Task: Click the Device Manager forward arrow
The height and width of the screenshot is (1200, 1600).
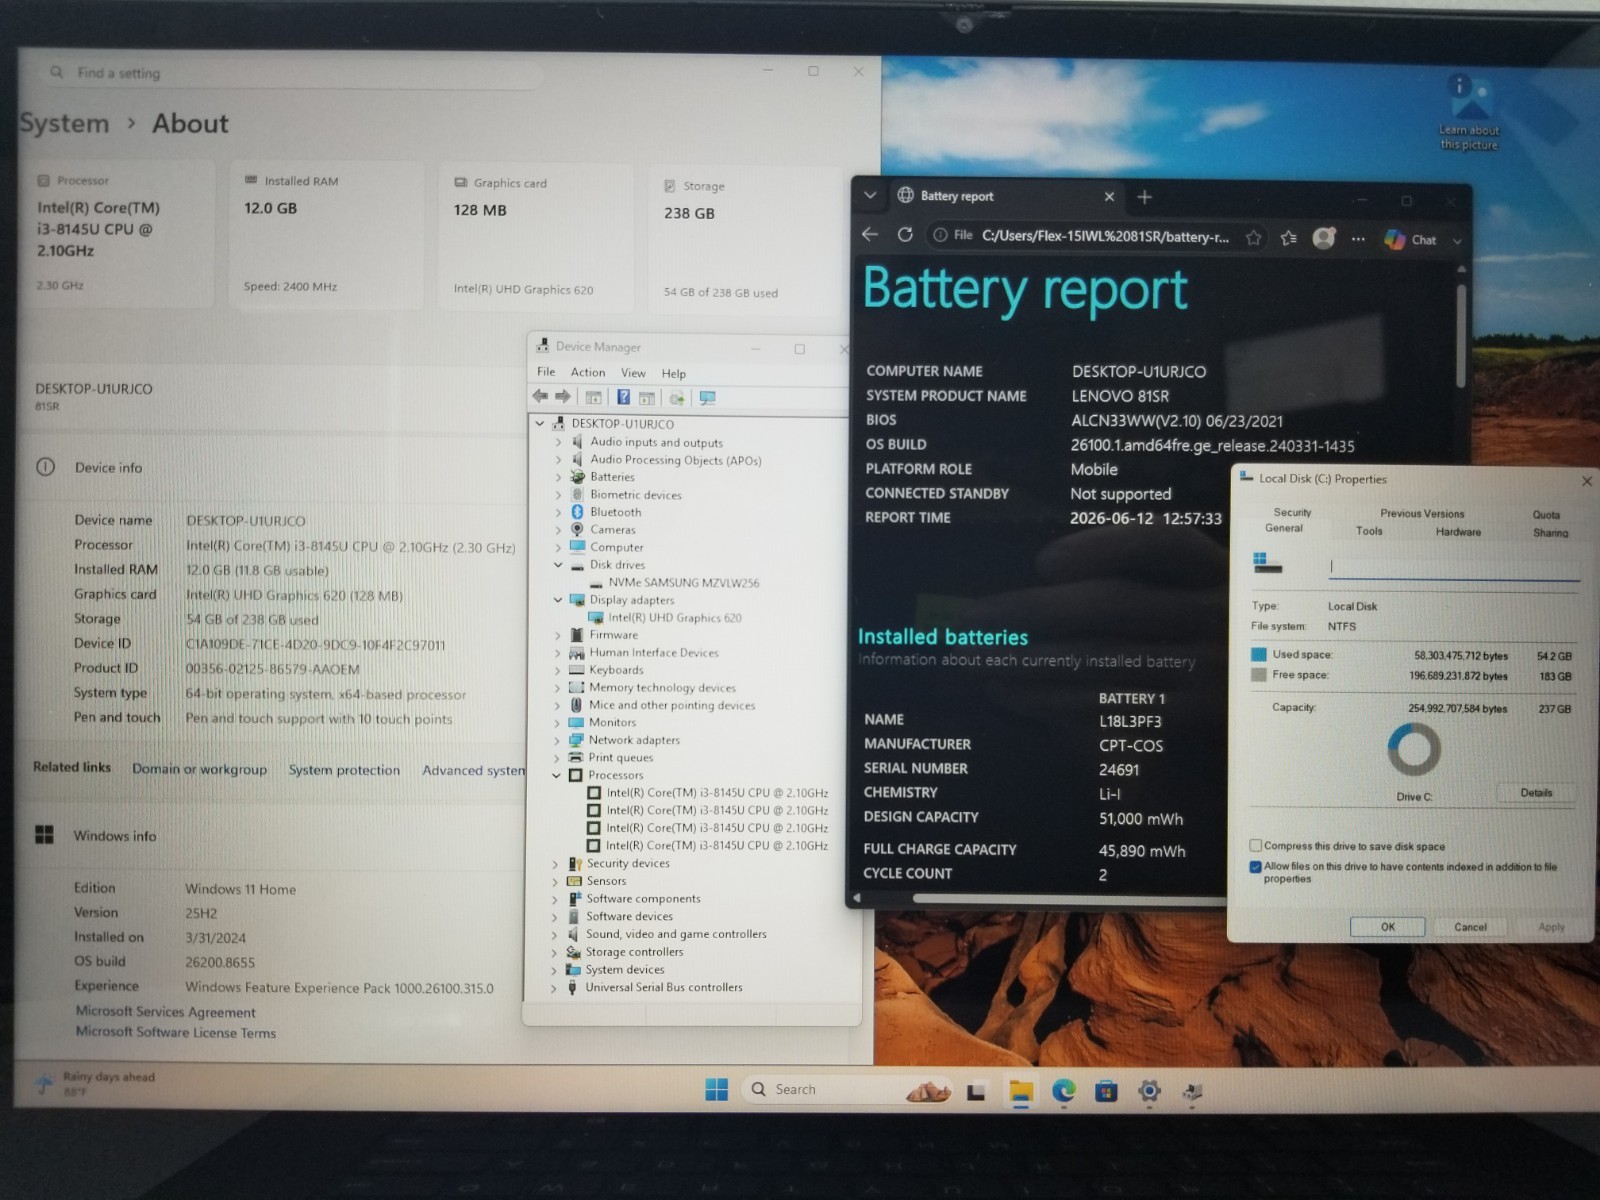Action: click(x=563, y=397)
